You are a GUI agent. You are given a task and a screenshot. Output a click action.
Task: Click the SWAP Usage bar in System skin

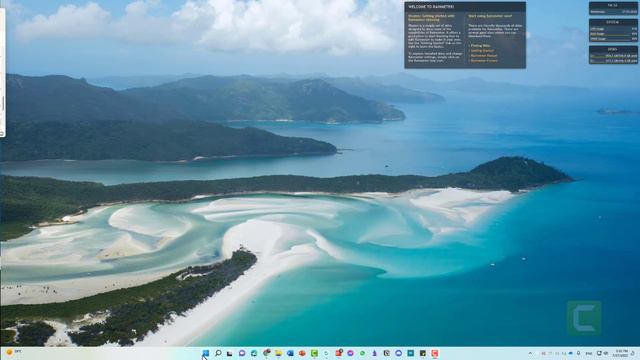613,39
